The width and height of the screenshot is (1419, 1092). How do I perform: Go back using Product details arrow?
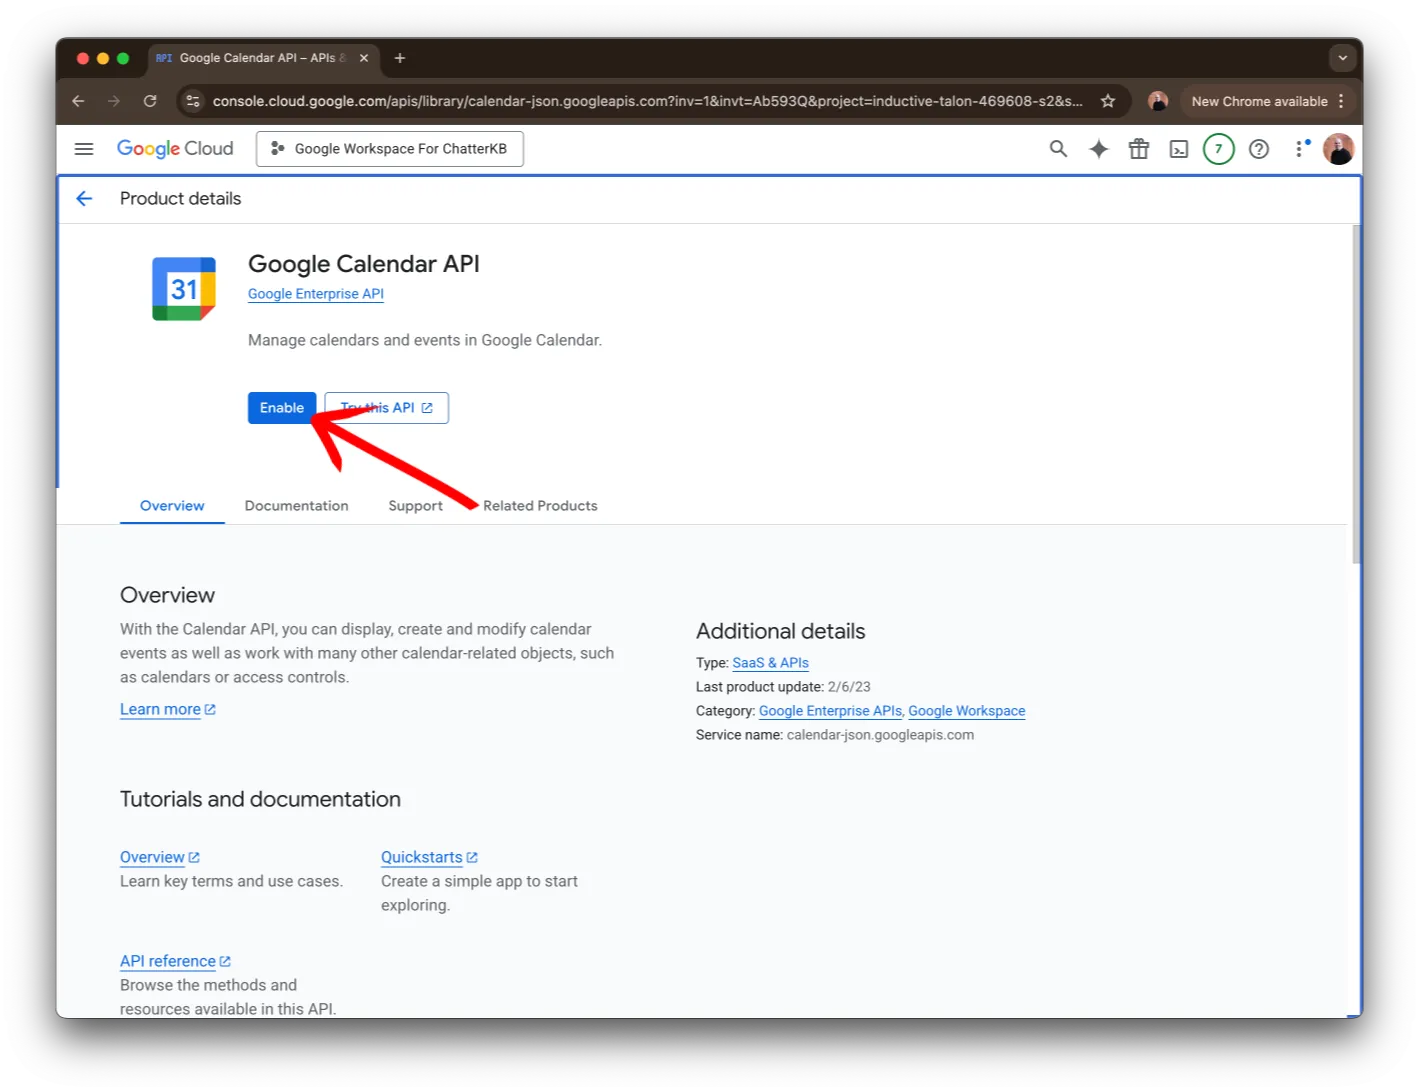click(84, 199)
